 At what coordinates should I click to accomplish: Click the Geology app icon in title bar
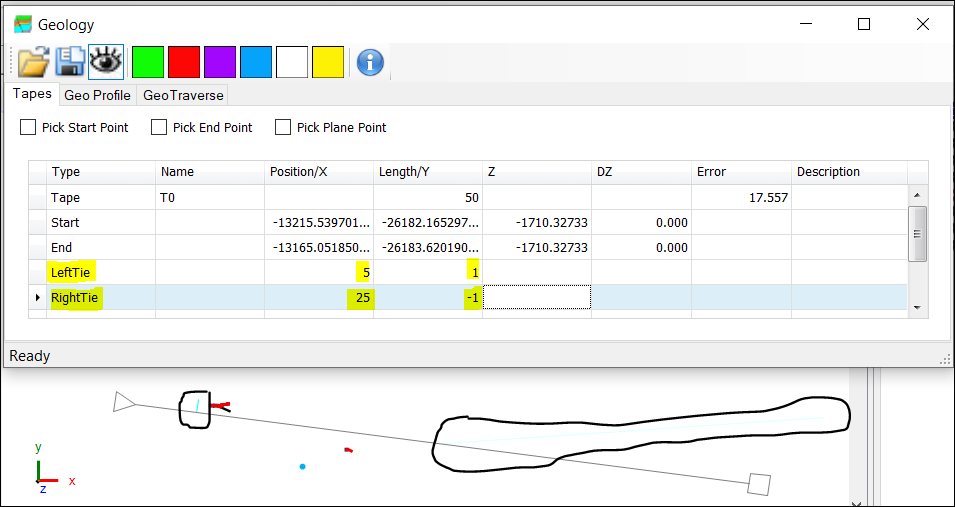tap(23, 24)
